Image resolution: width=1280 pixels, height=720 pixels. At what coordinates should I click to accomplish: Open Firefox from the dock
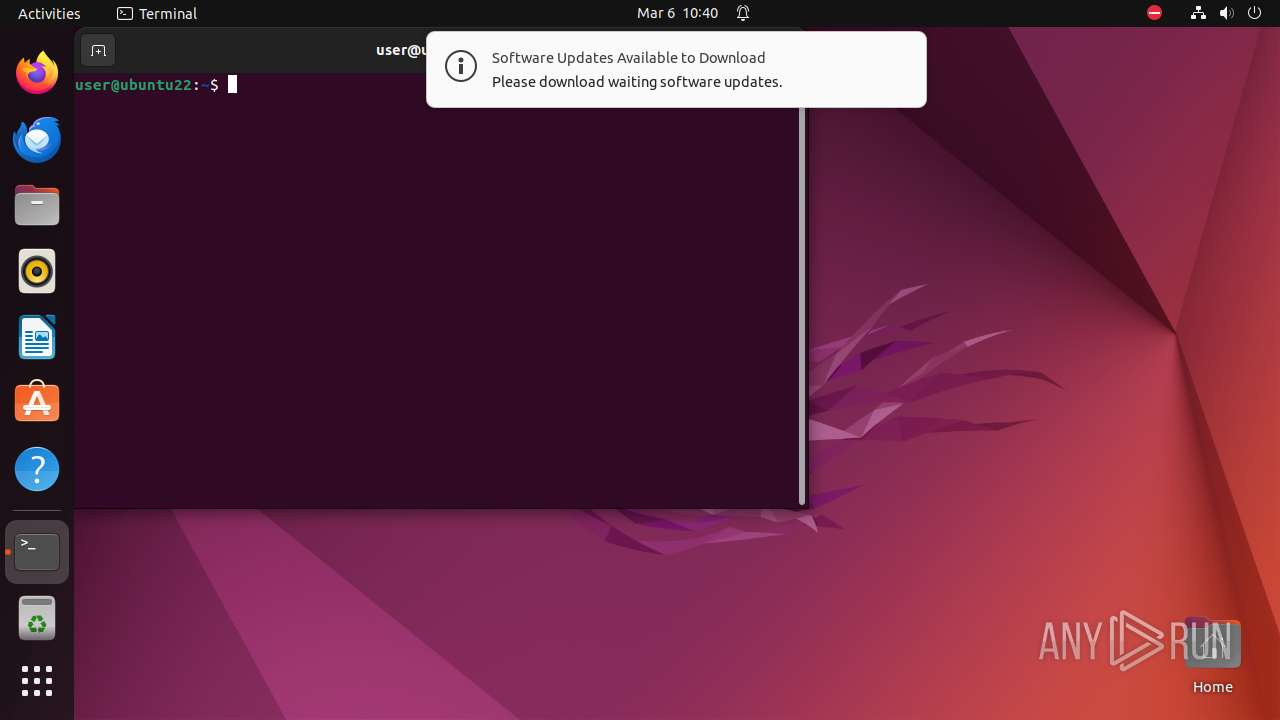tap(37, 73)
